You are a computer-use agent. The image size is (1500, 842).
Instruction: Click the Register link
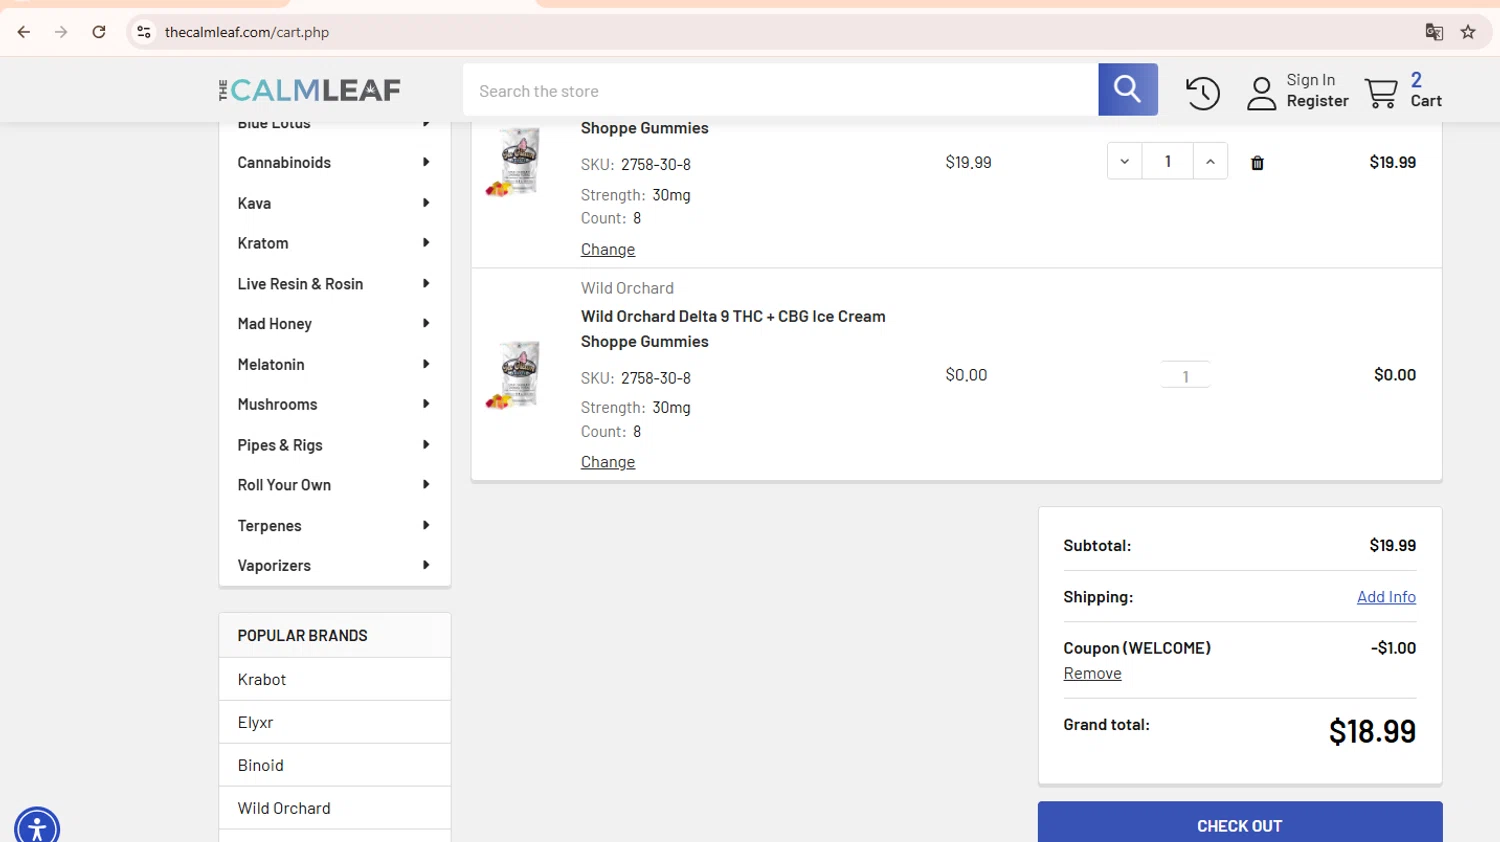[1317, 101]
